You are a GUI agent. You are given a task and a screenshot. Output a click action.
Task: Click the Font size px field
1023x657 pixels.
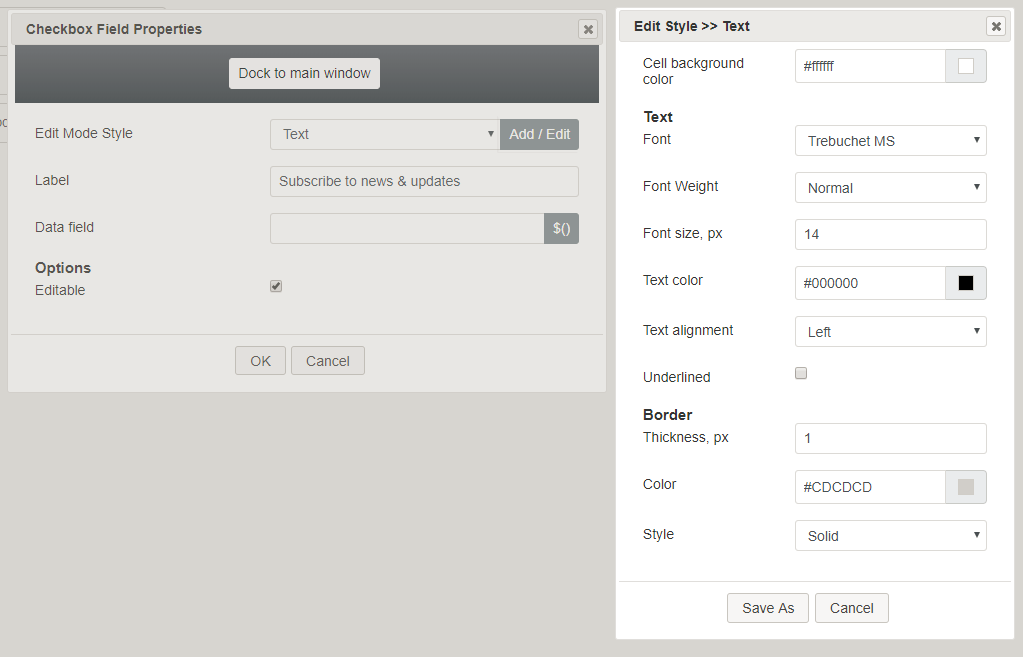pyautogui.click(x=891, y=234)
